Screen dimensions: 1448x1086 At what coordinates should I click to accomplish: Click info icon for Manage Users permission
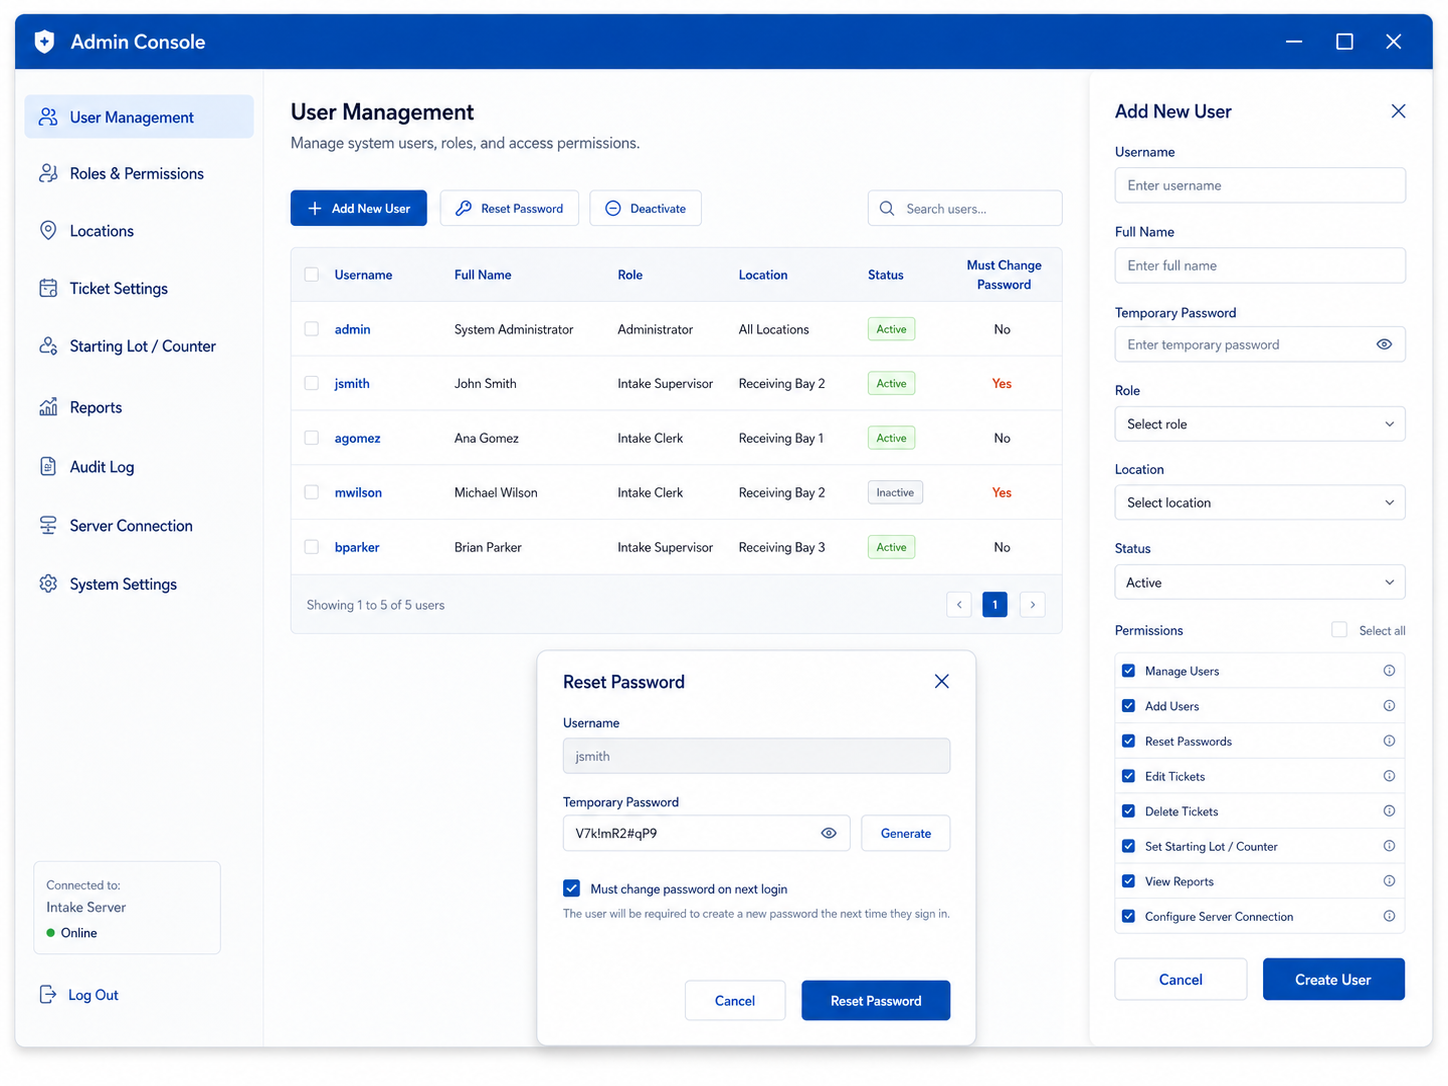(1389, 671)
